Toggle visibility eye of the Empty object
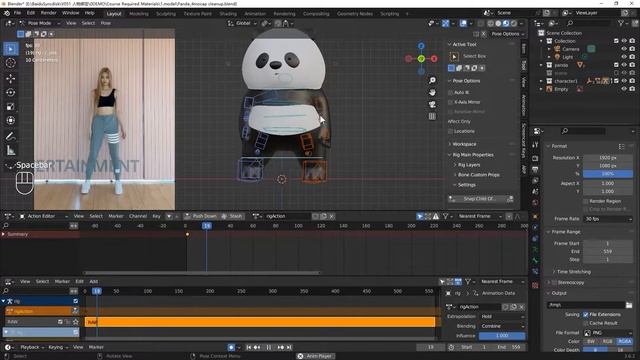Viewport: 640px width, 360px height. (x=624, y=89)
